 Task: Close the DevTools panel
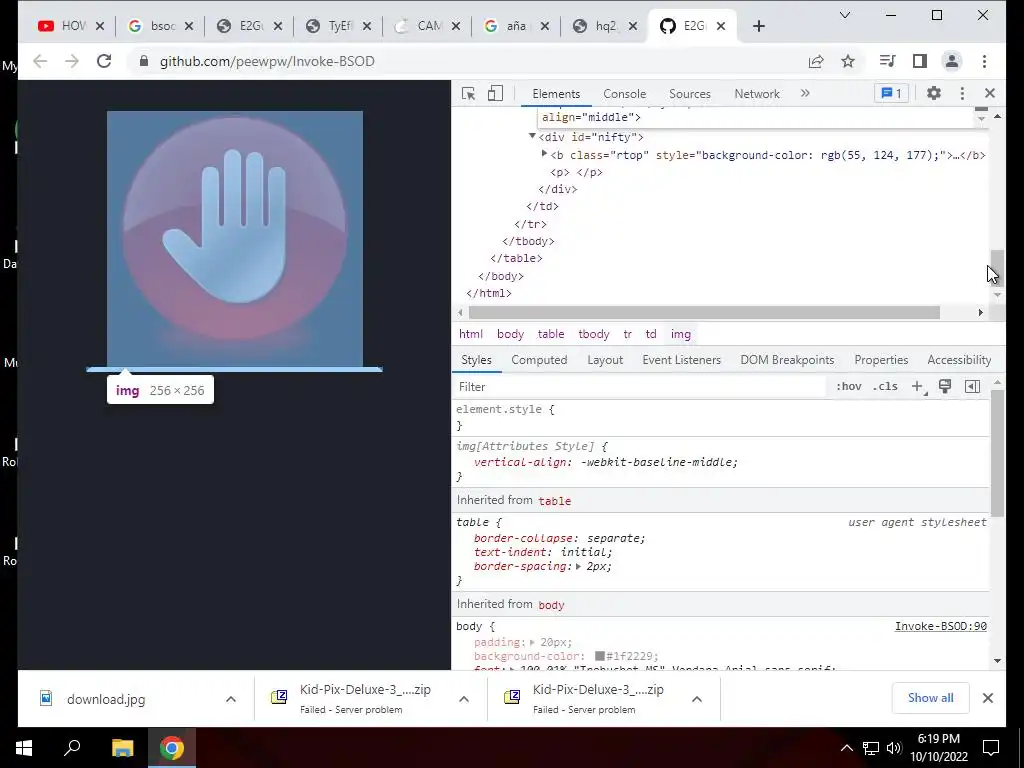990,93
